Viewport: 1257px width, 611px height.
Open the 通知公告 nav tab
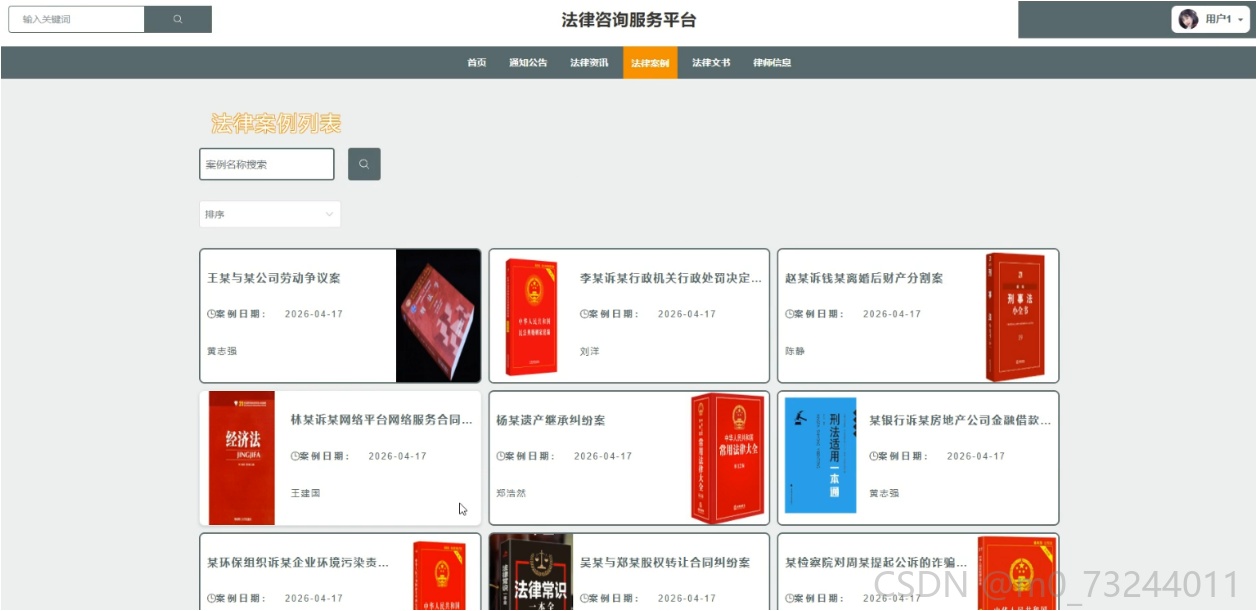[528, 63]
